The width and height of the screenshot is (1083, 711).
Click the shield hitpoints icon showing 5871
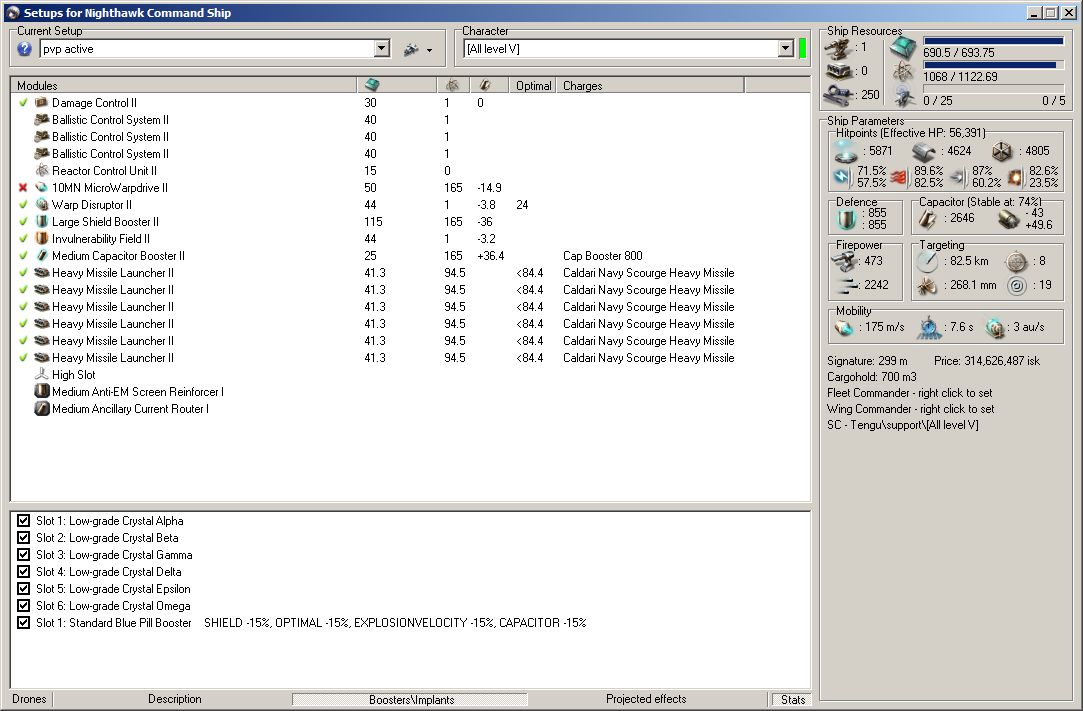pos(845,151)
